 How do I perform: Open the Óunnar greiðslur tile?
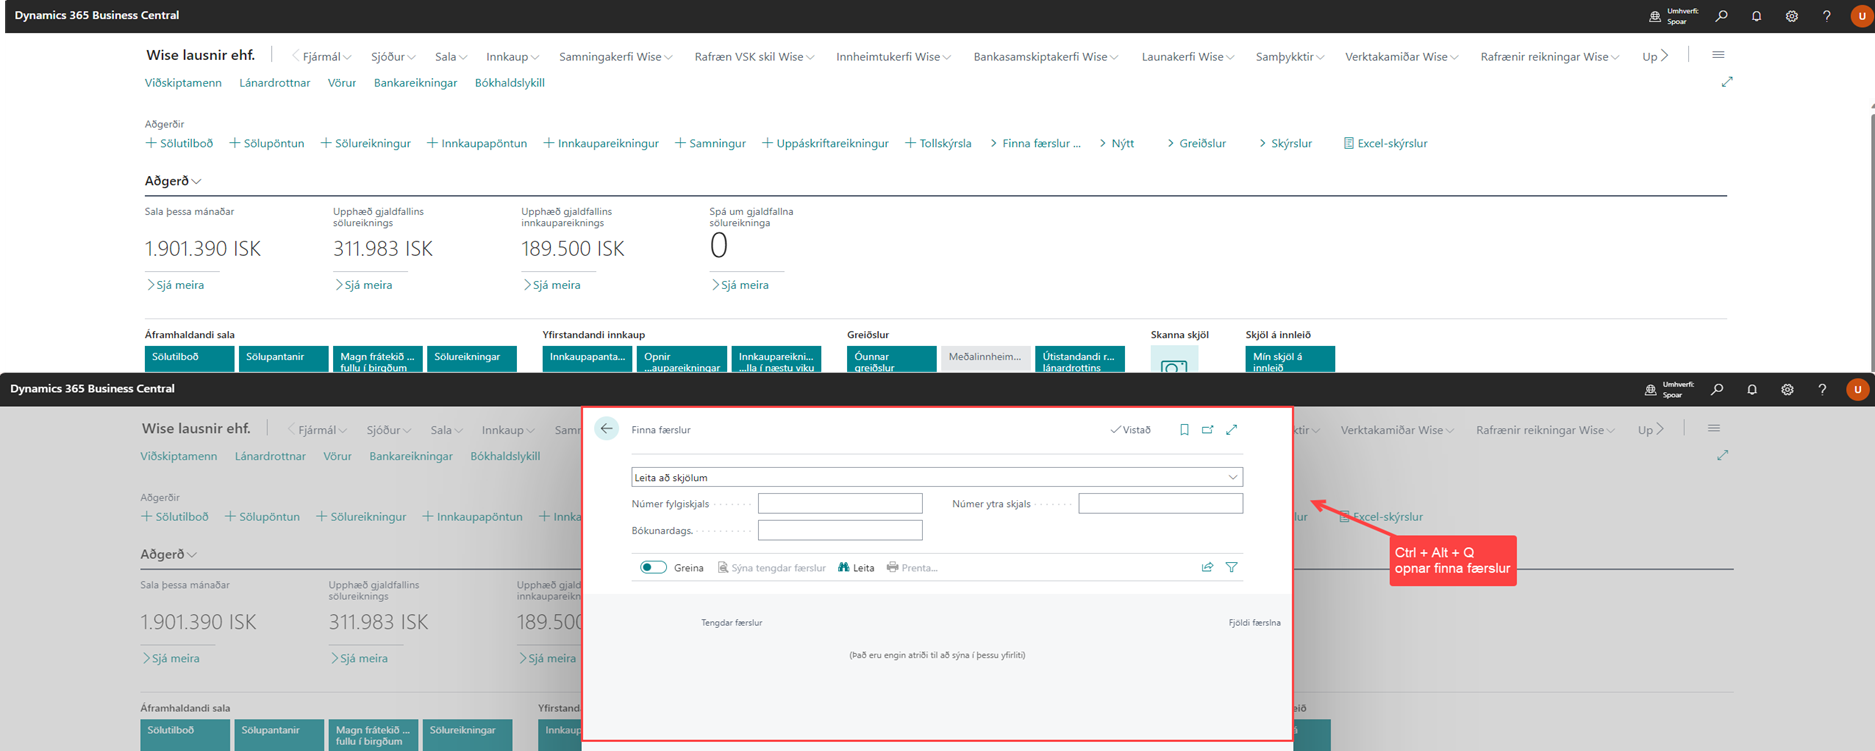click(x=891, y=359)
